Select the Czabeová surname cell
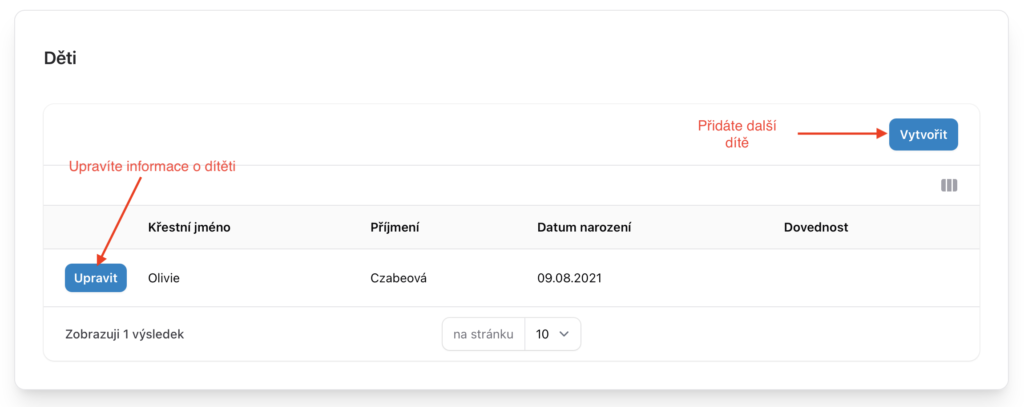The height and width of the screenshot is (407, 1024). (x=398, y=277)
